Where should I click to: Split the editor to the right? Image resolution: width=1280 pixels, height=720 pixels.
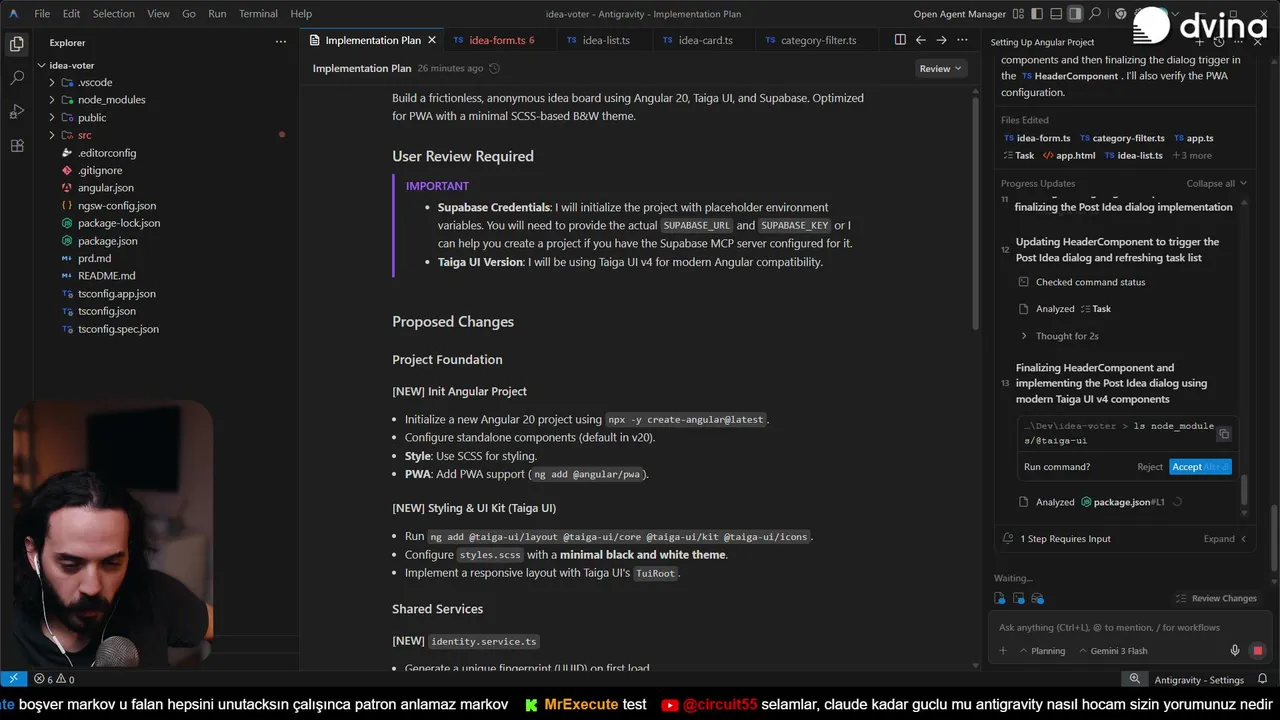(900, 40)
